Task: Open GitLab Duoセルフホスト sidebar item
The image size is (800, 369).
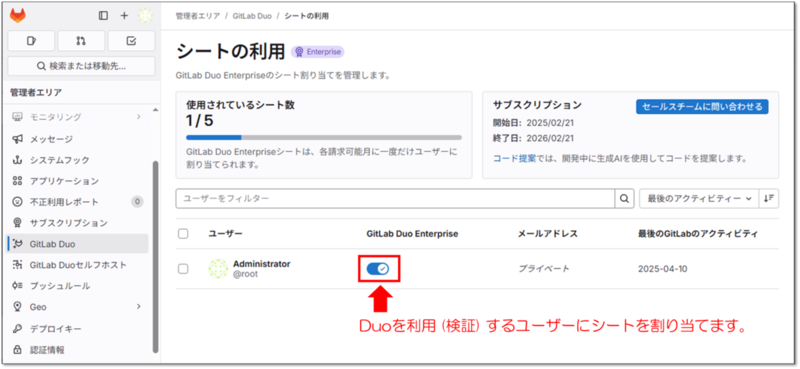Action: (78, 265)
